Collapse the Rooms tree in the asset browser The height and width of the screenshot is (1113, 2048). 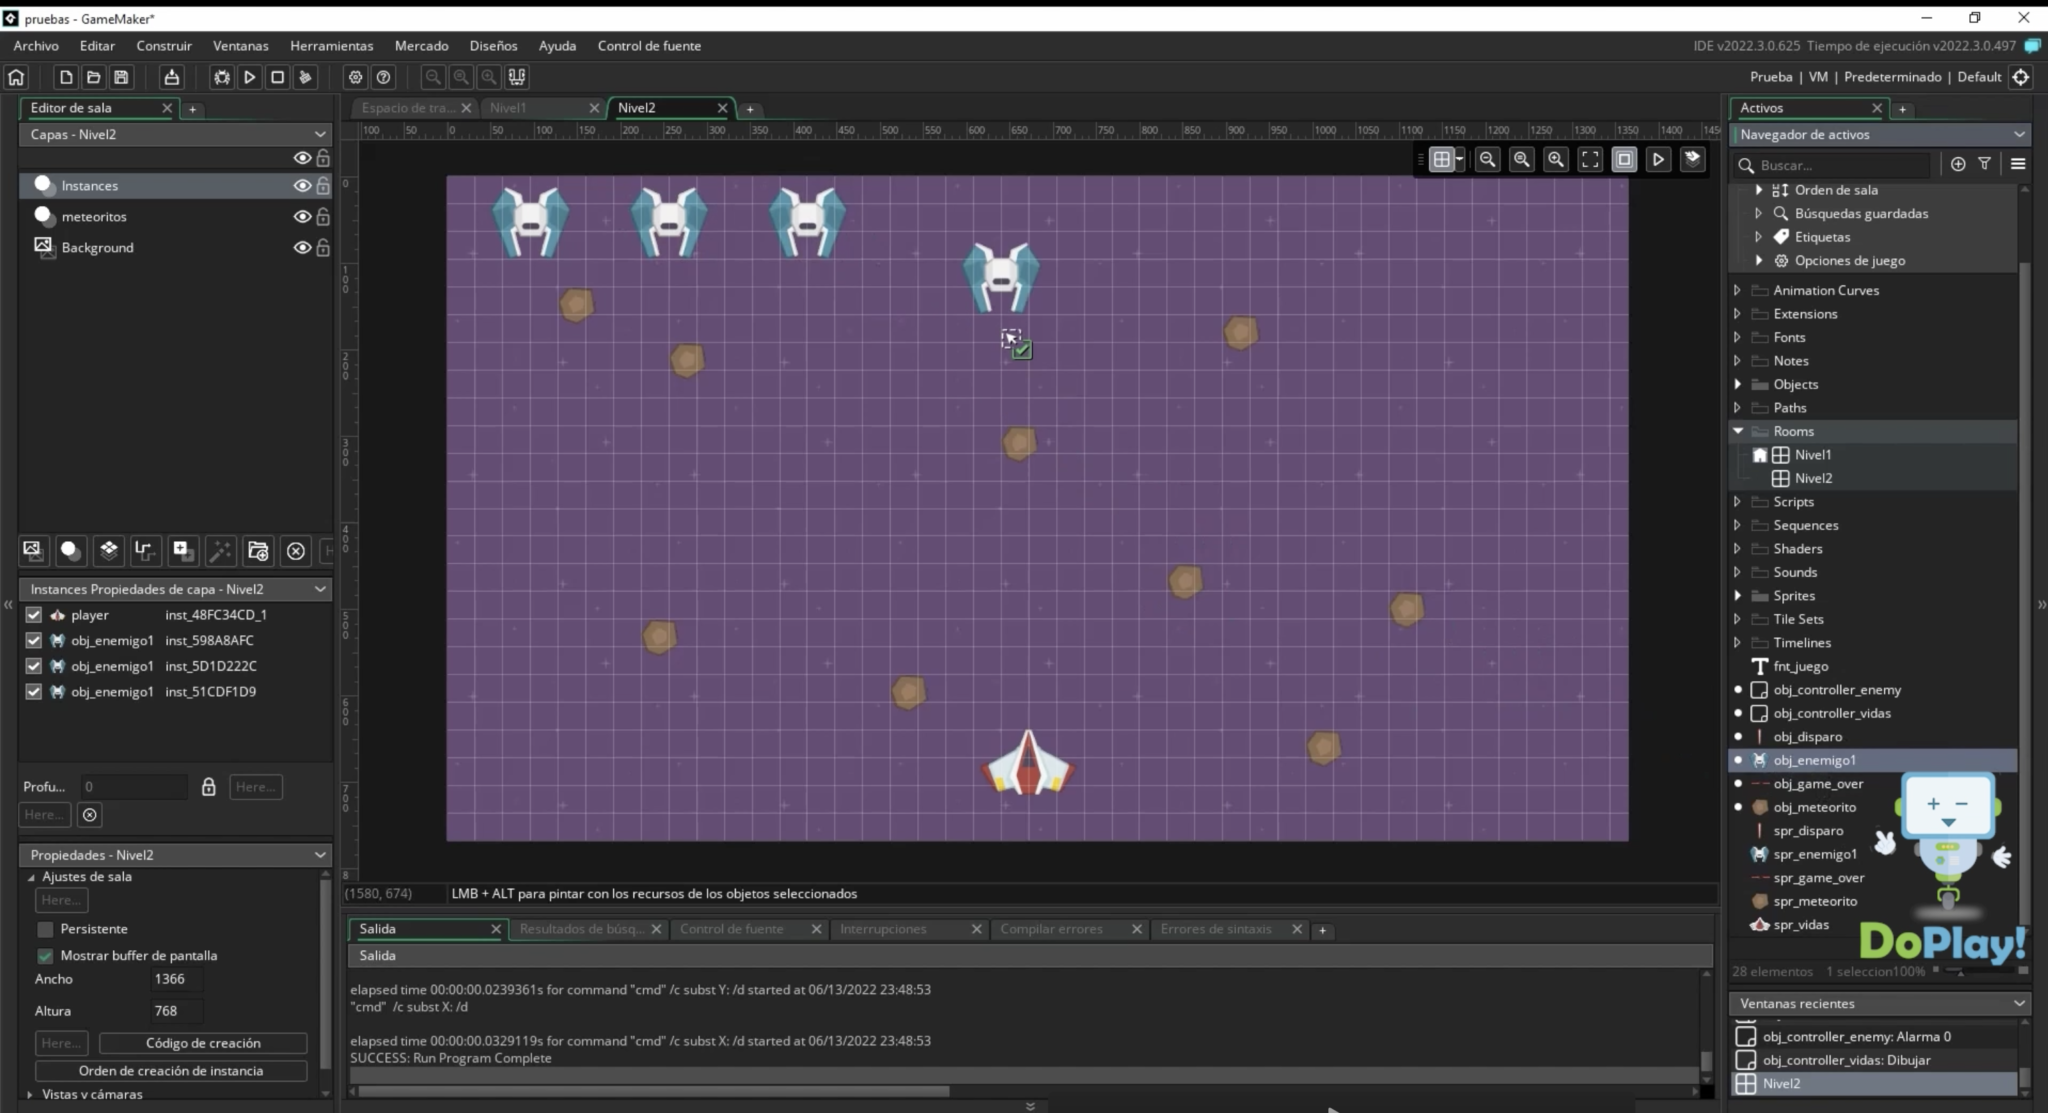click(1737, 431)
